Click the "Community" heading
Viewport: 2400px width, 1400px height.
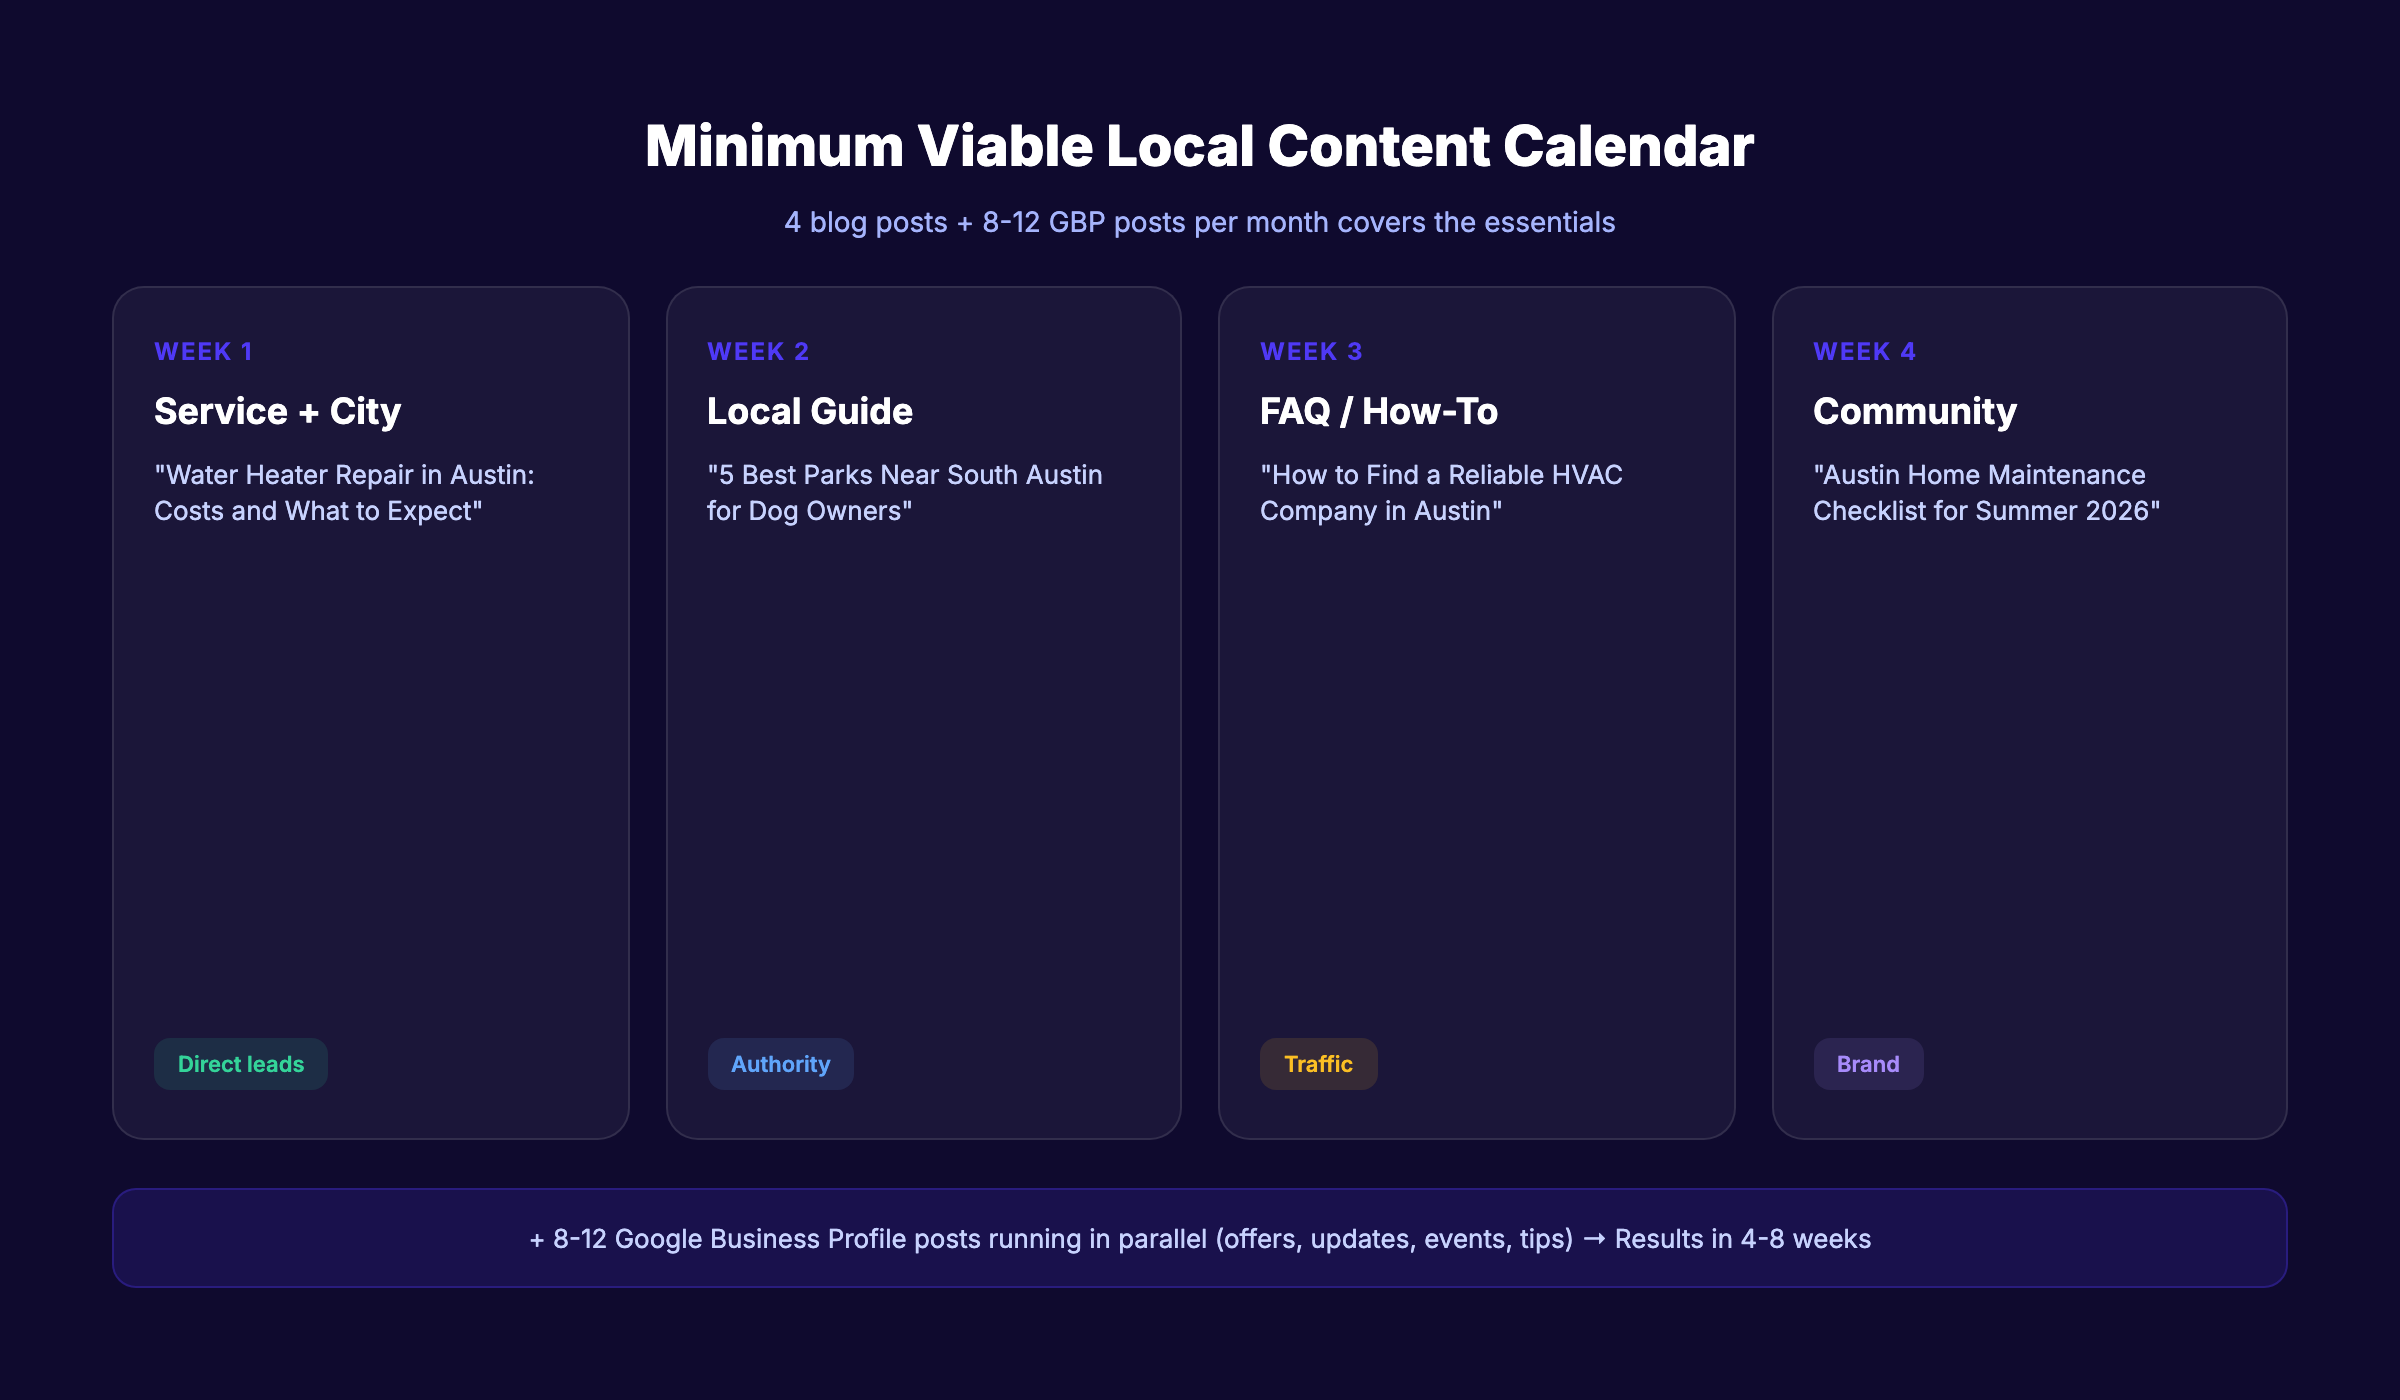pyautogui.click(x=1915, y=411)
